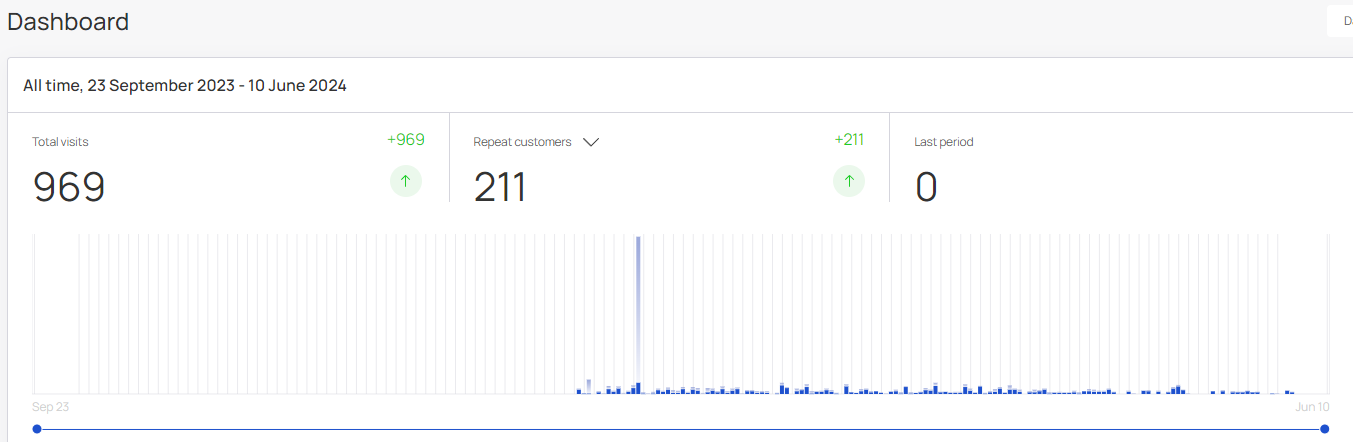Click the green up arrow under Repeat customers
Viewport: 1353px width, 442px height.
(x=848, y=181)
